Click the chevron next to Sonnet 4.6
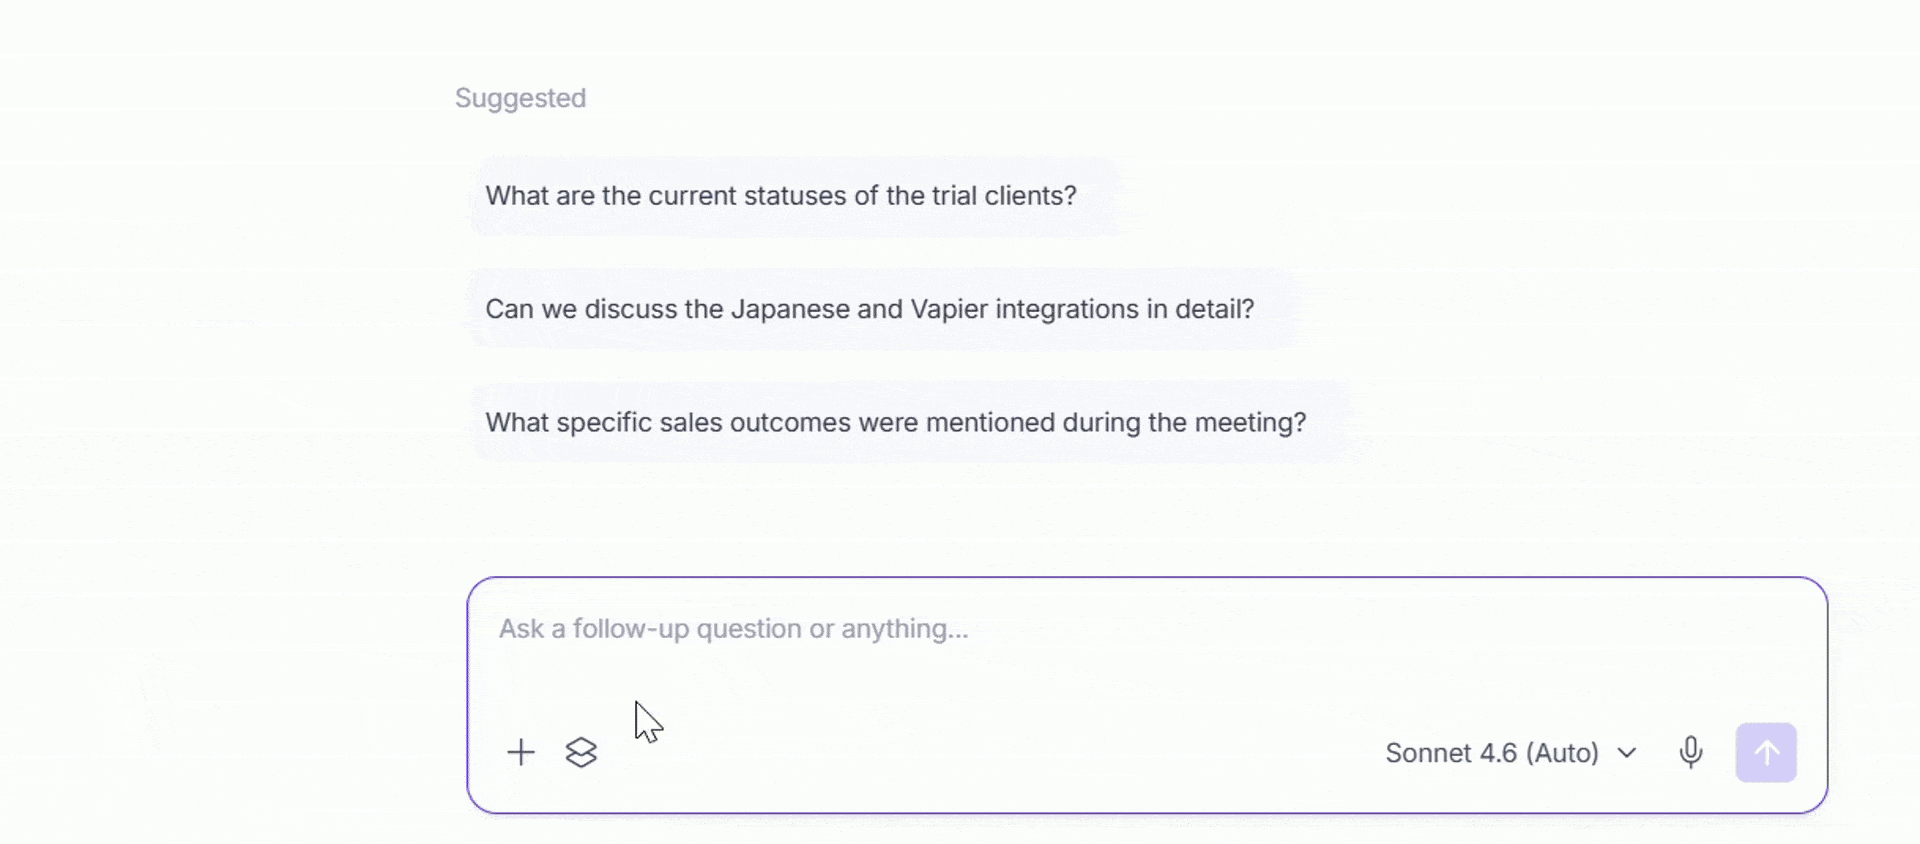 click(x=1627, y=752)
